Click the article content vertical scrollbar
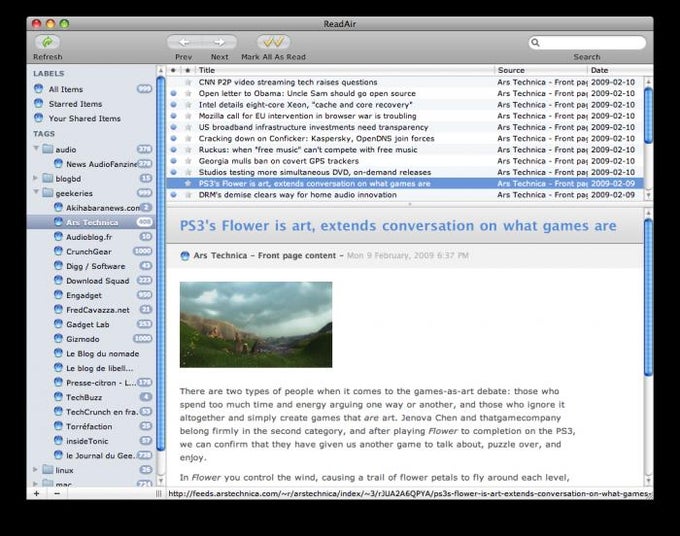Image resolution: width=680 pixels, height=536 pixels. (648, 297)
